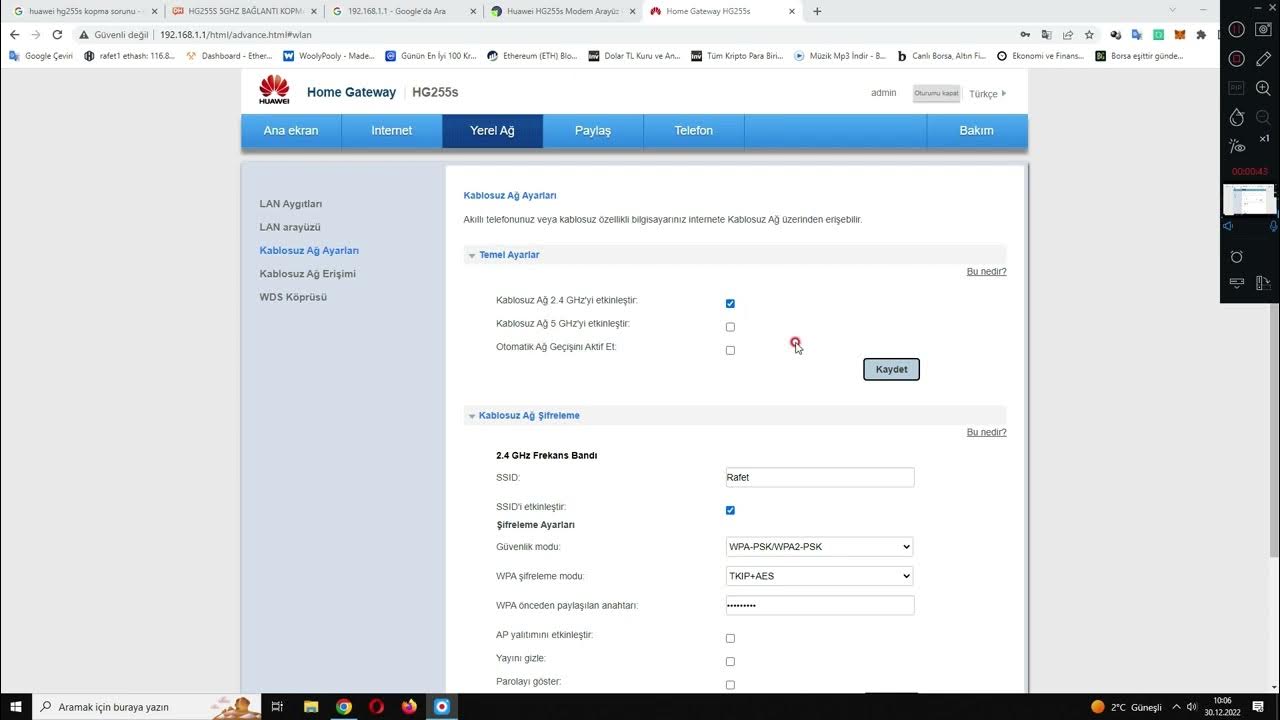This screenshot has width=1280, height=720.
Task: Open LAN Aygıtları in the sidebar
Action: (291, 204)
